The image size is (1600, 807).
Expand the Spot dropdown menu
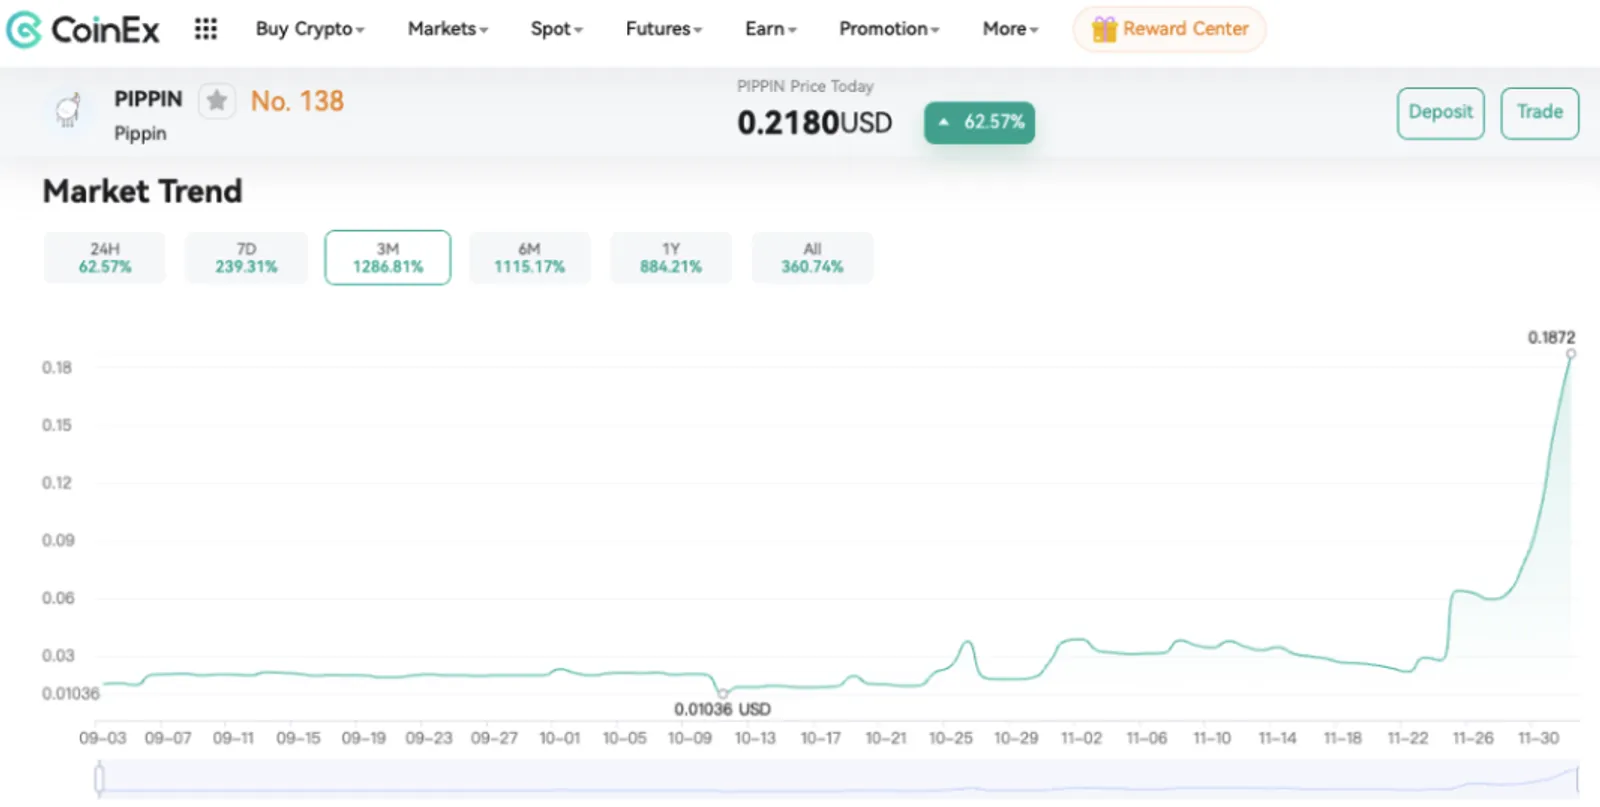pos(557,29)
